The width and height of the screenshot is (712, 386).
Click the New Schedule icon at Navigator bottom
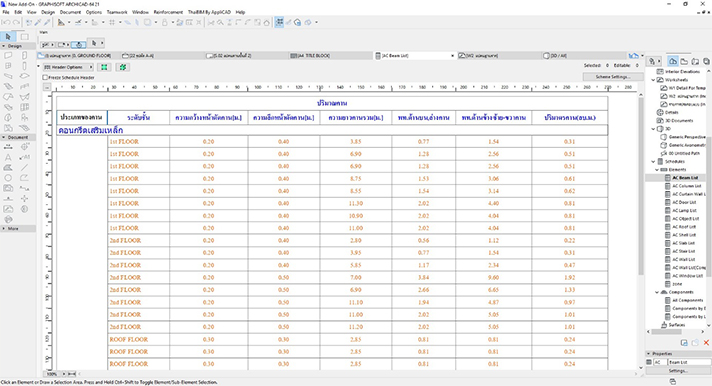tap(684, 343)
